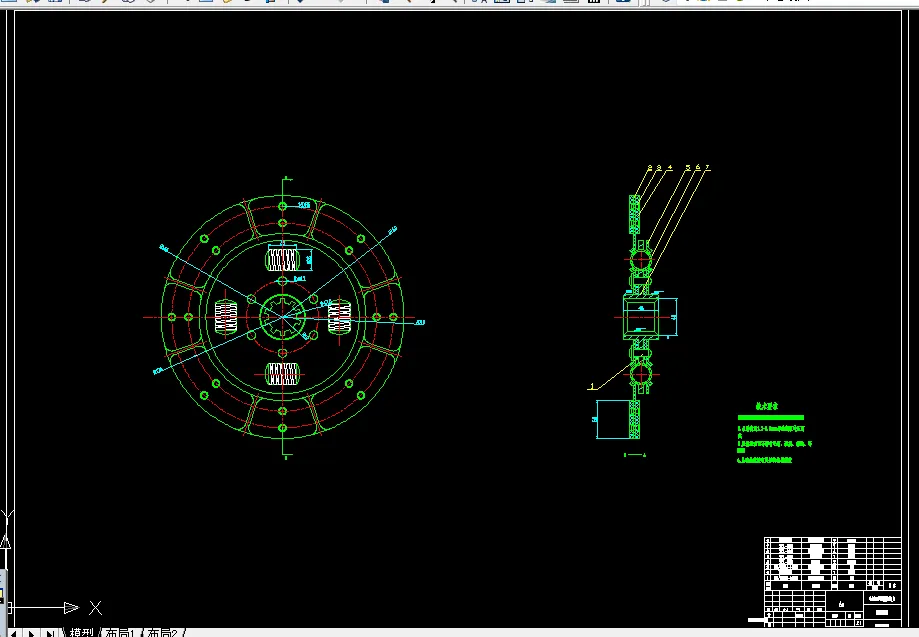The height and width of the screenshot is (637, 919).
Task: Select the part callout number 4
Action: tap(670, 168)
